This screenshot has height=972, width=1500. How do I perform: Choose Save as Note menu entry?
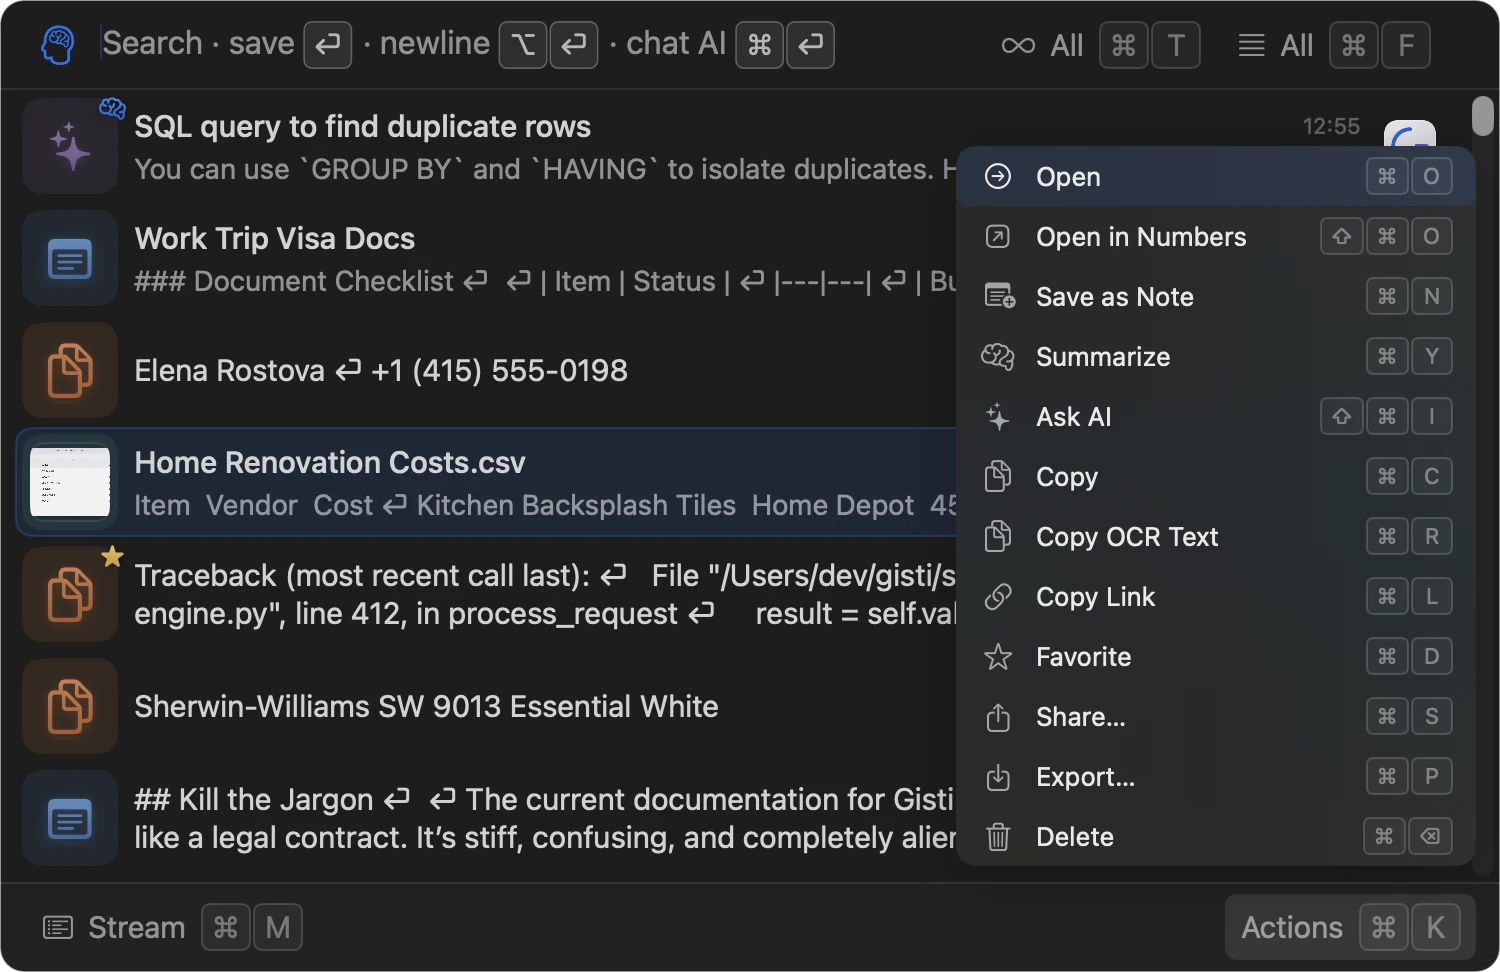pos(1216,297)
